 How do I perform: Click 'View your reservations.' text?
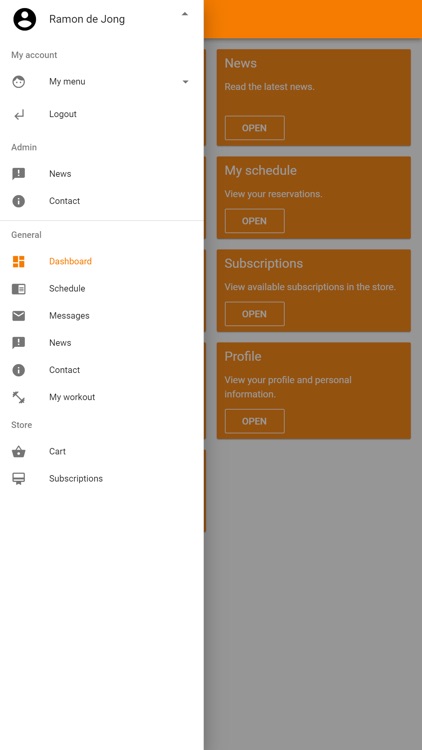(273, 194)
